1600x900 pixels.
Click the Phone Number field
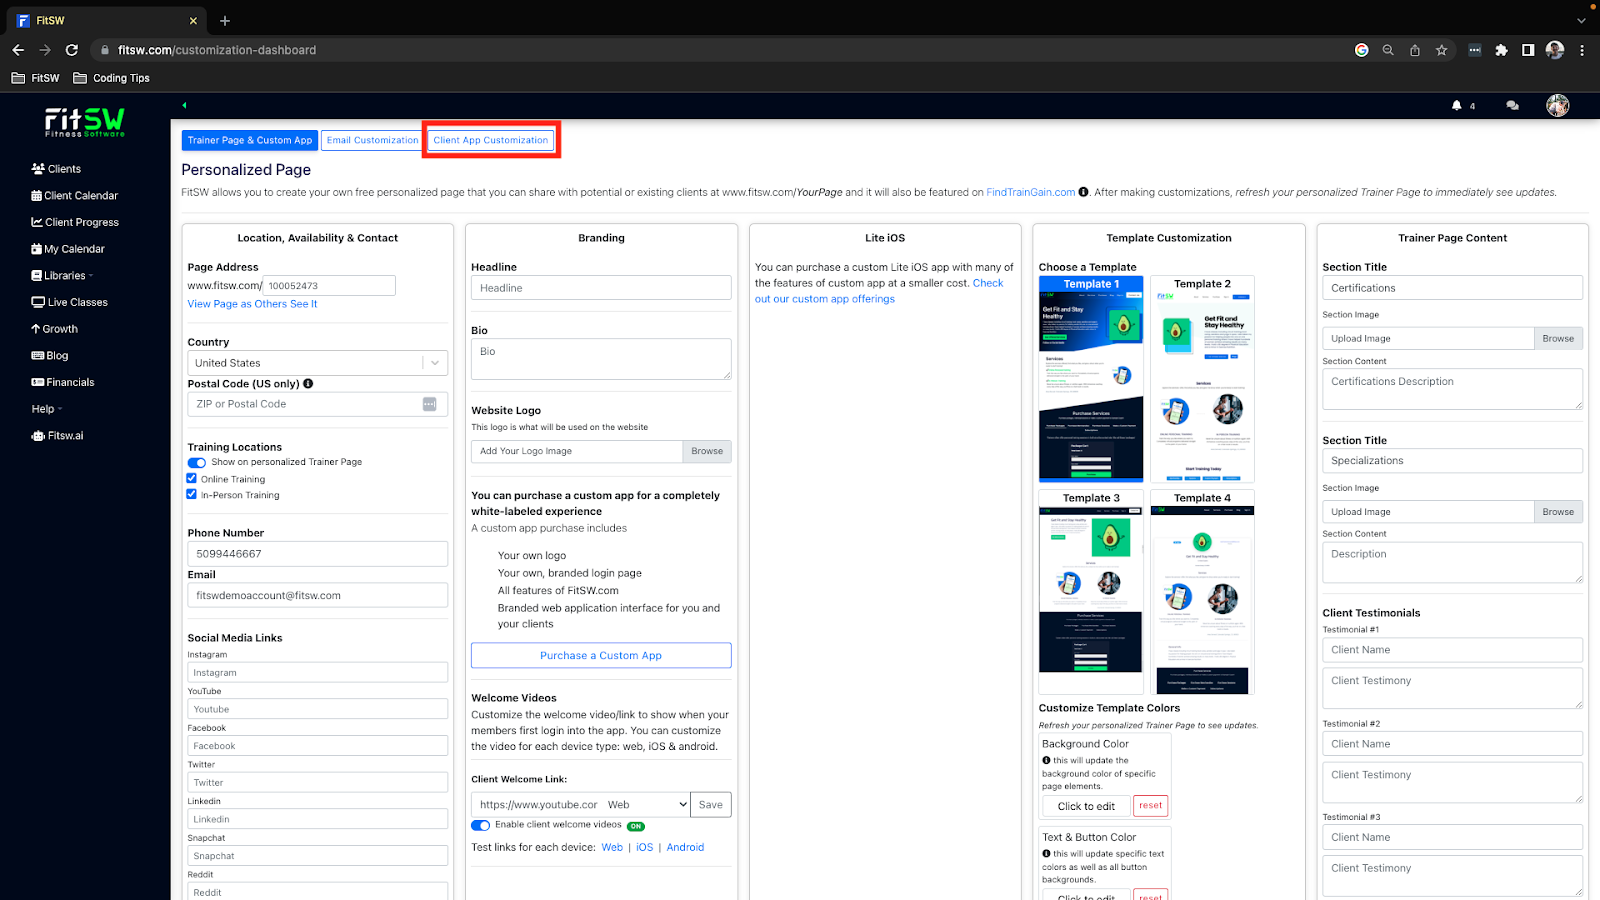317,554
